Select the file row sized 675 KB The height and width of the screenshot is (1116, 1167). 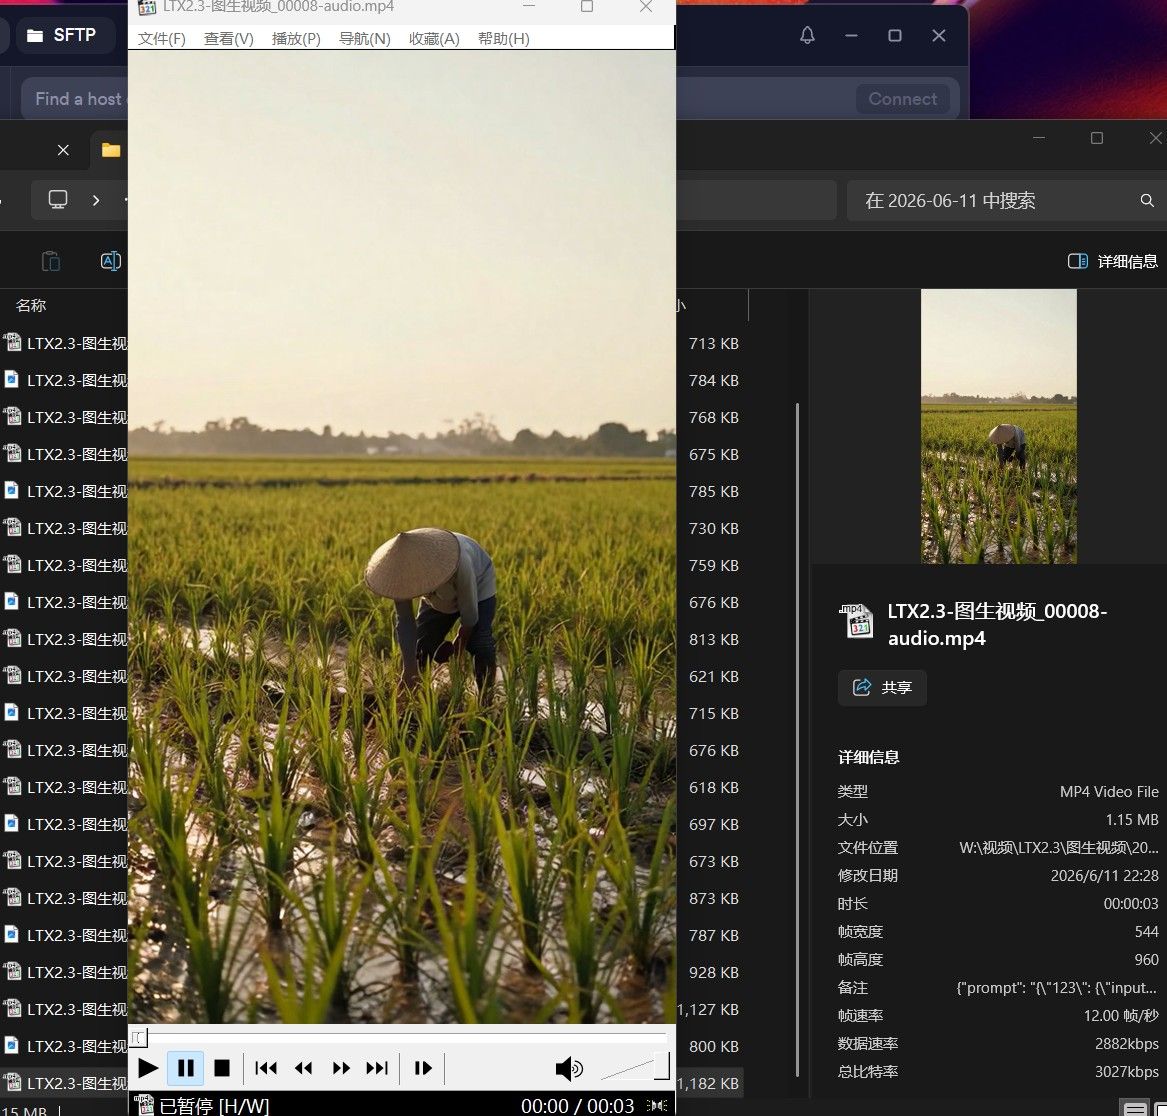pyautogui.click(x=372, y=454)
